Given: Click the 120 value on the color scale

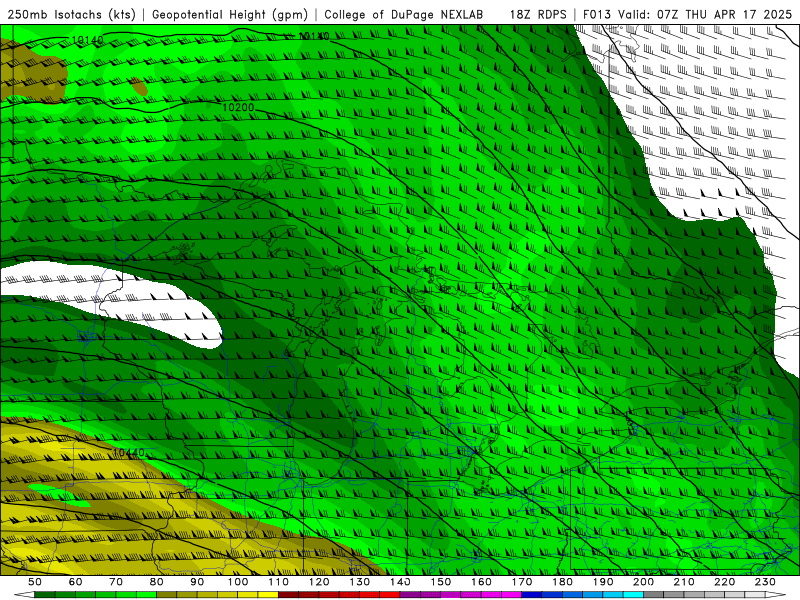Looking at the screenshot, I should coord(319,582).
